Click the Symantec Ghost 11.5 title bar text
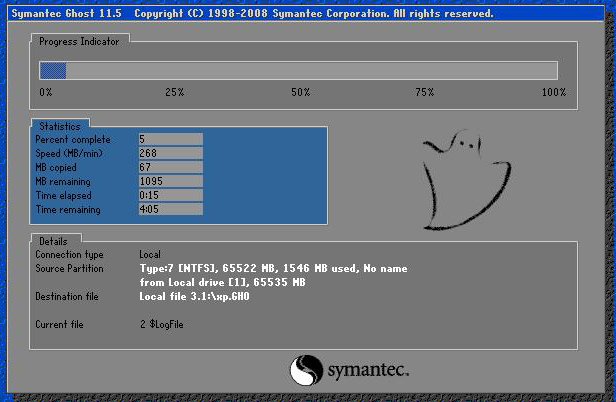The image size is (616, 402). tap(252, 13)
